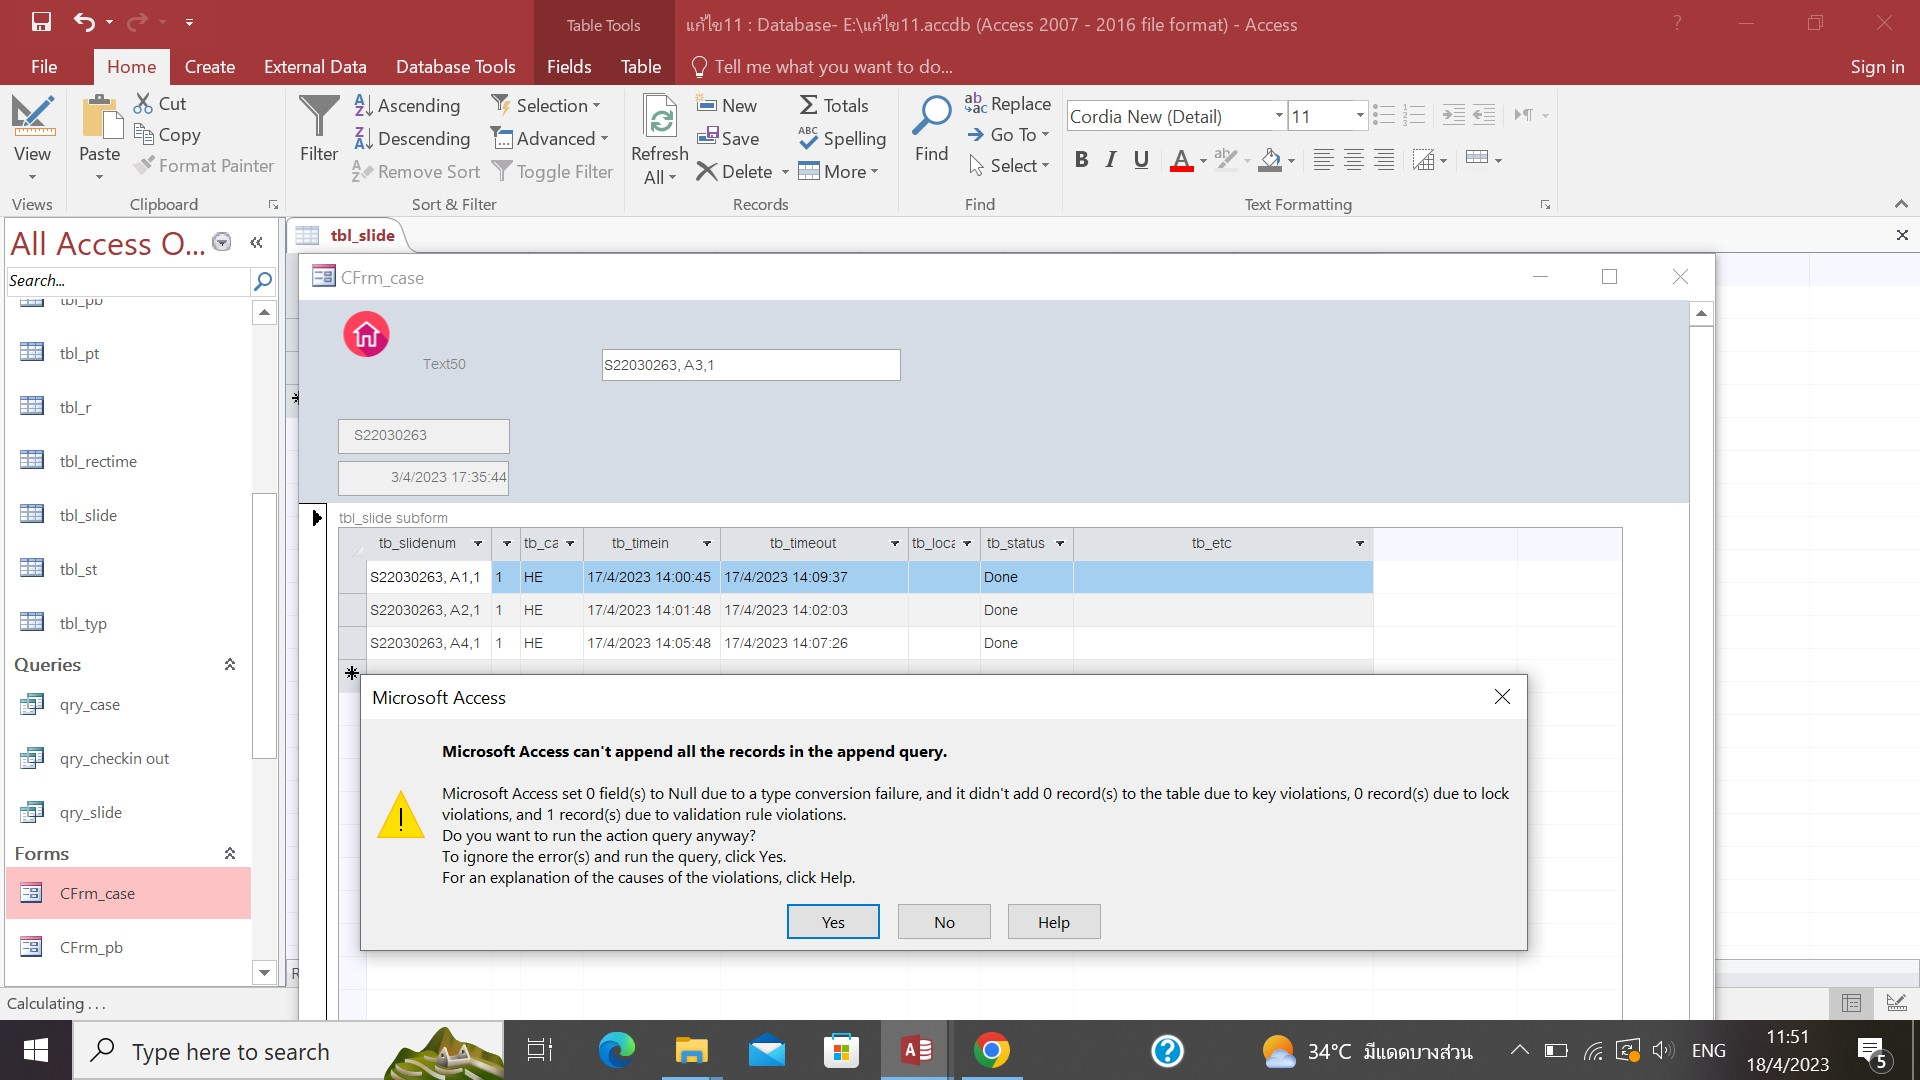Click the Filter funnel icon
Image resolution: width=1920 pixels, height=1080 pixels.
(319, 117)
